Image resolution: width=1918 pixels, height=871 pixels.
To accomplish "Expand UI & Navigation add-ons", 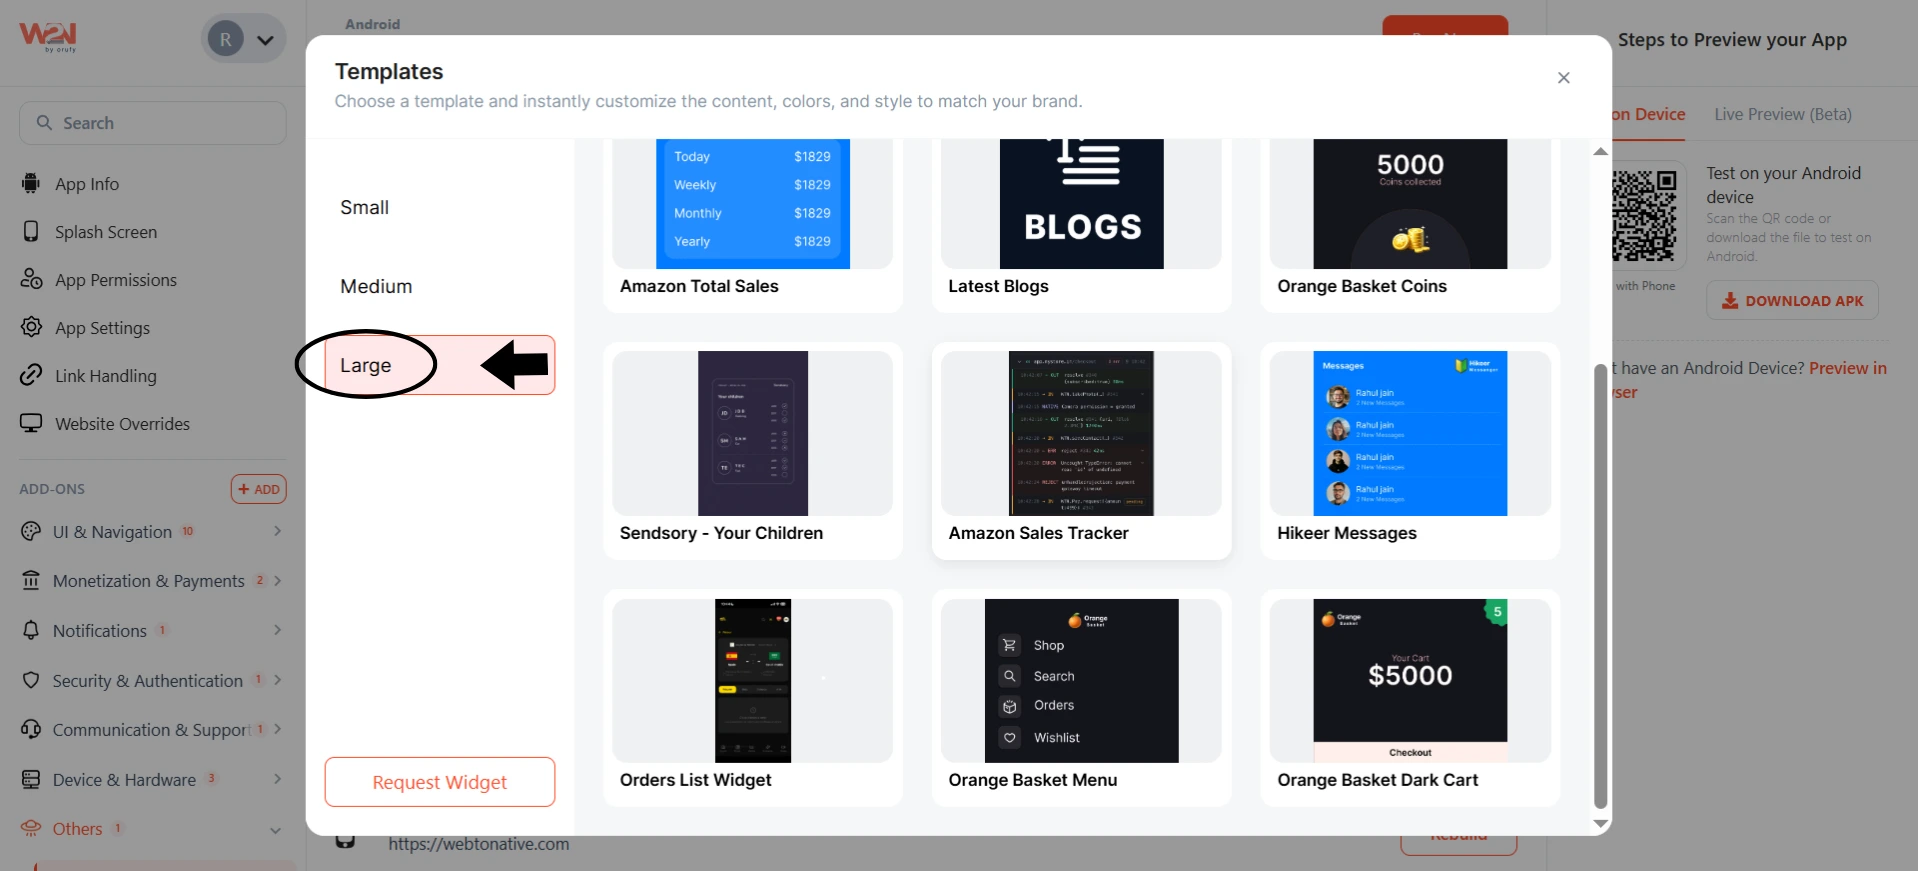I will pos(277,531).
